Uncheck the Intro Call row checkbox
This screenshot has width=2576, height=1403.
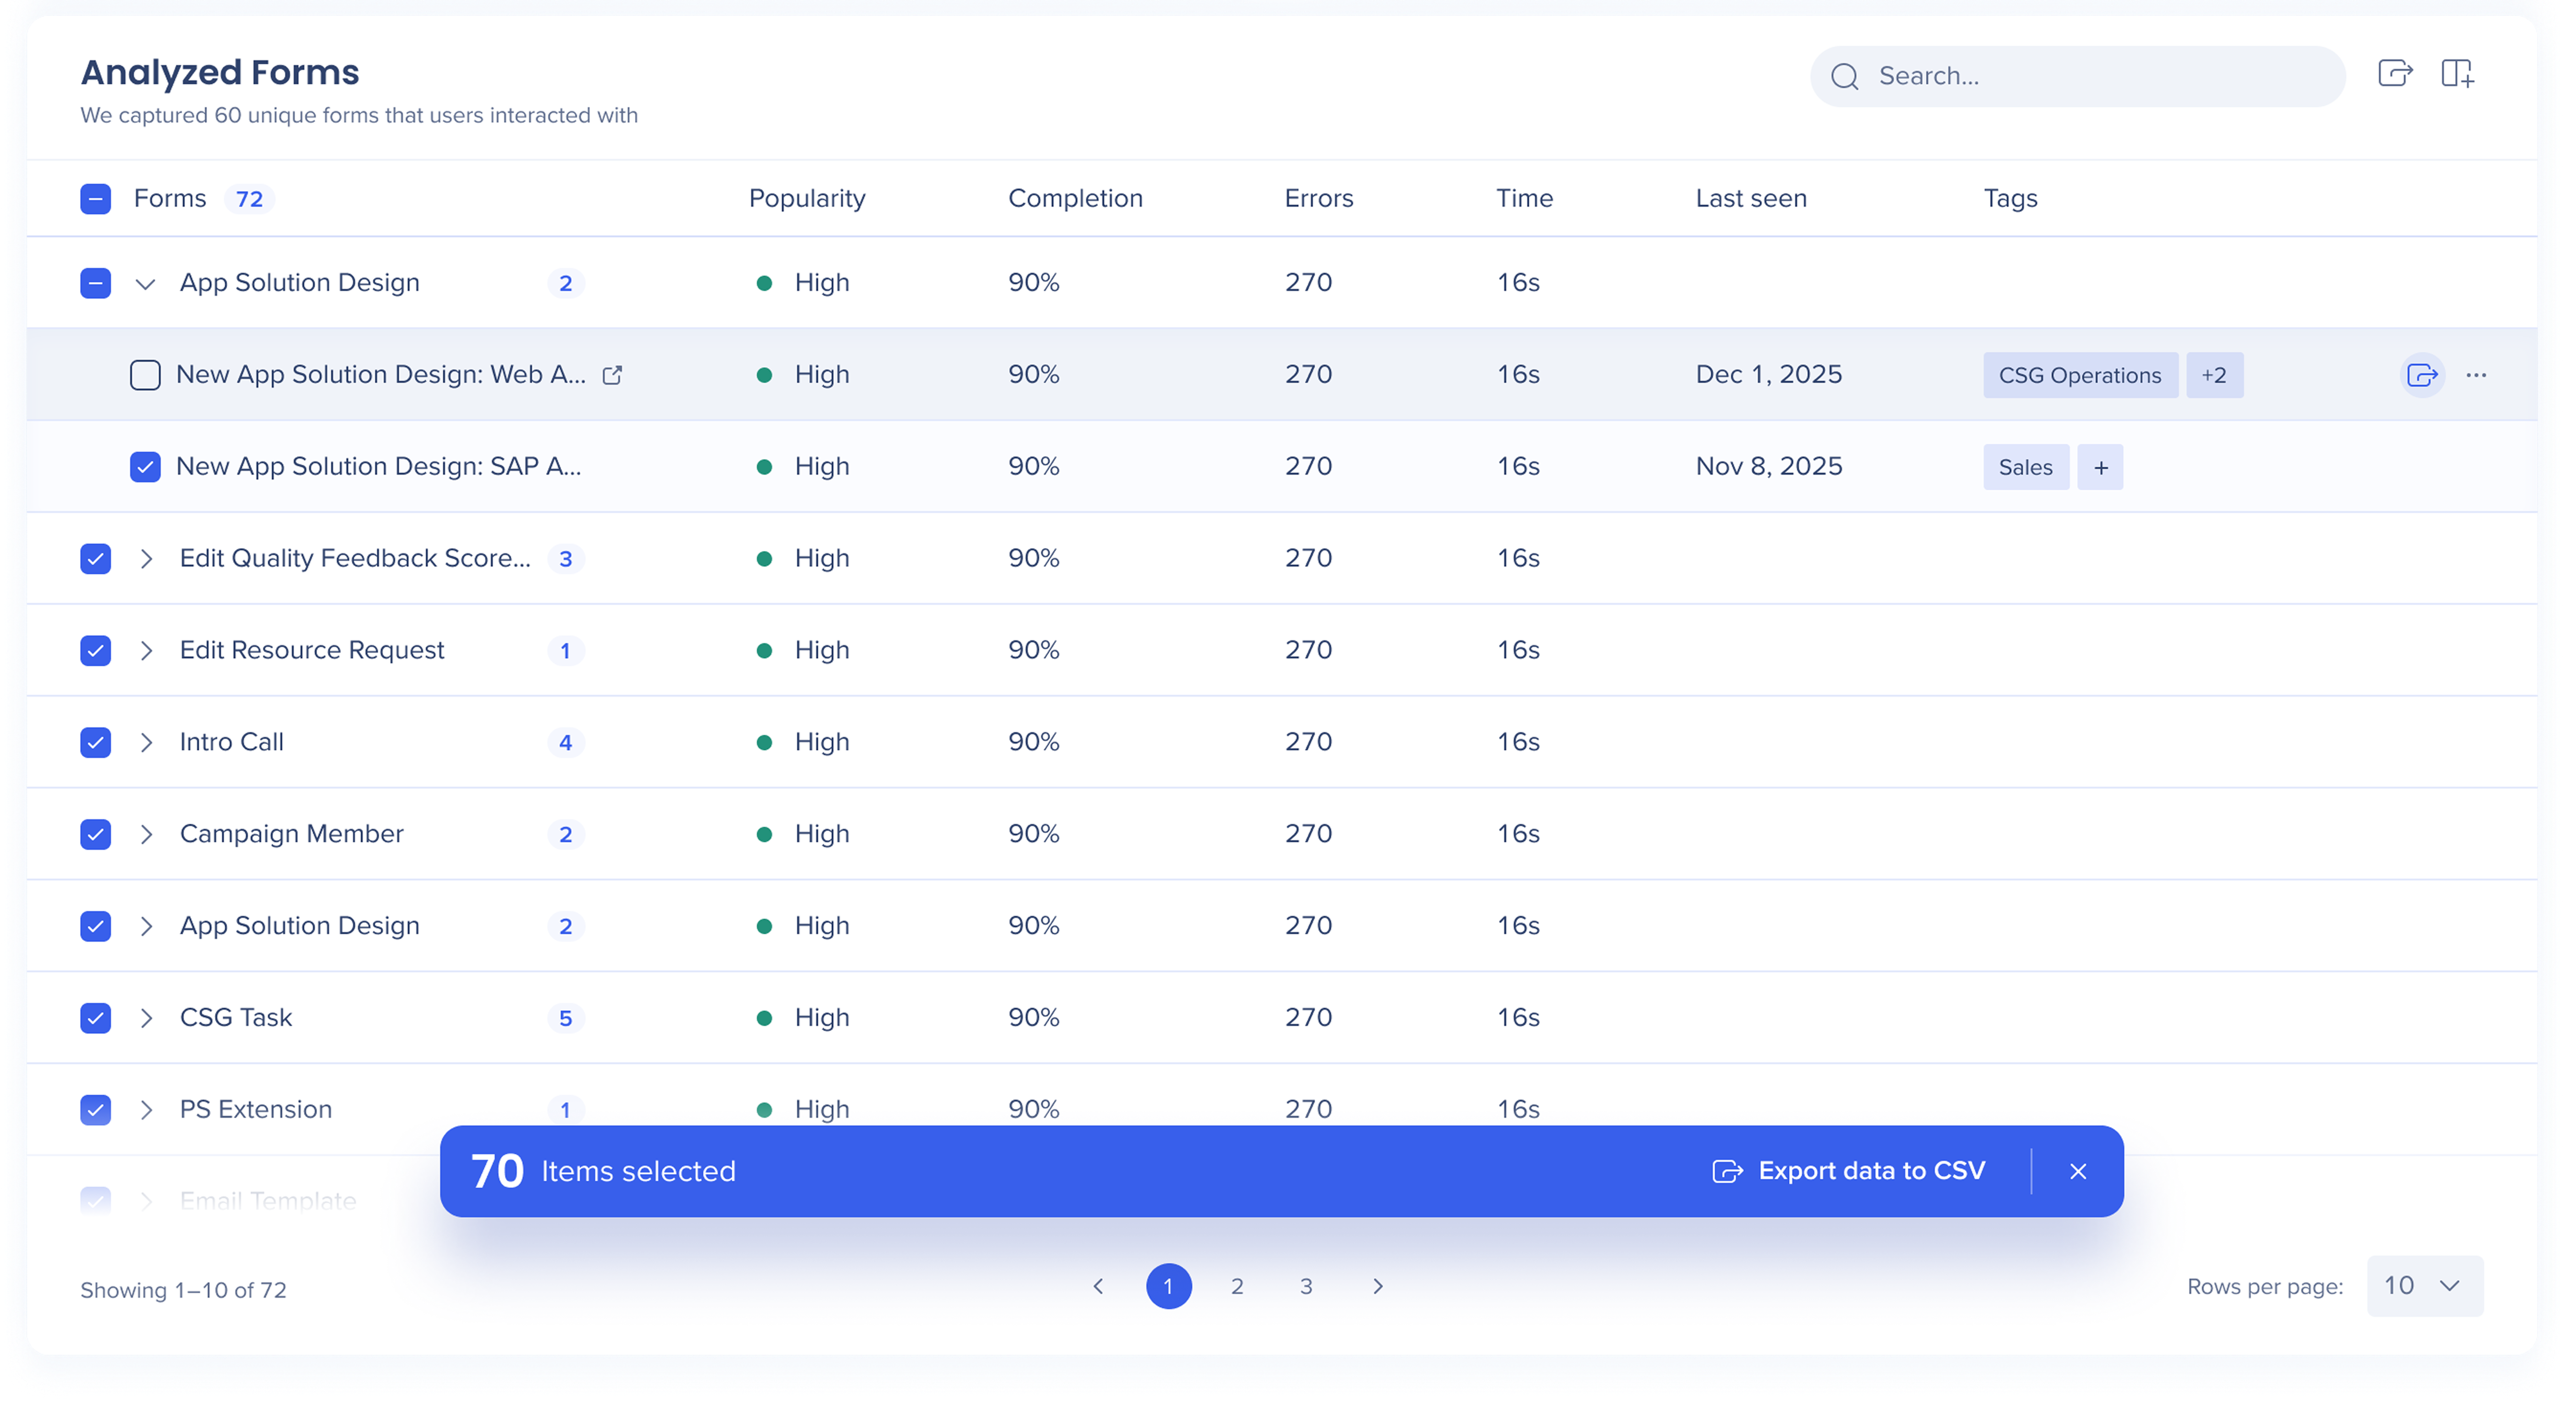(95, 742)
